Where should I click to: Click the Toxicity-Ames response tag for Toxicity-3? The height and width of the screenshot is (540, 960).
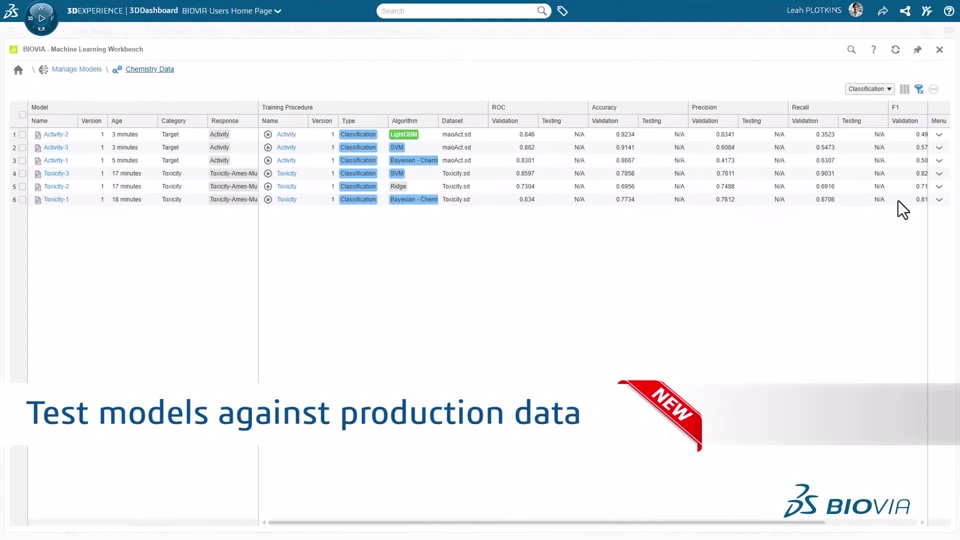(x=233, y=174)
